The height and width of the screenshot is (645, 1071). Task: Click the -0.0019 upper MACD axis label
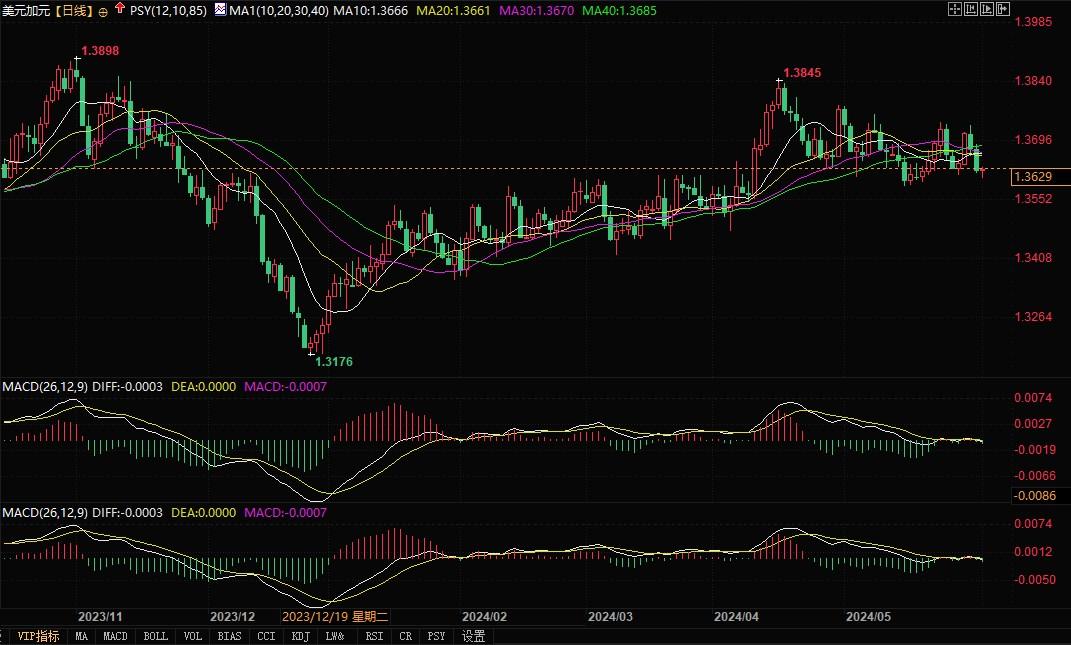point(1035,450)
